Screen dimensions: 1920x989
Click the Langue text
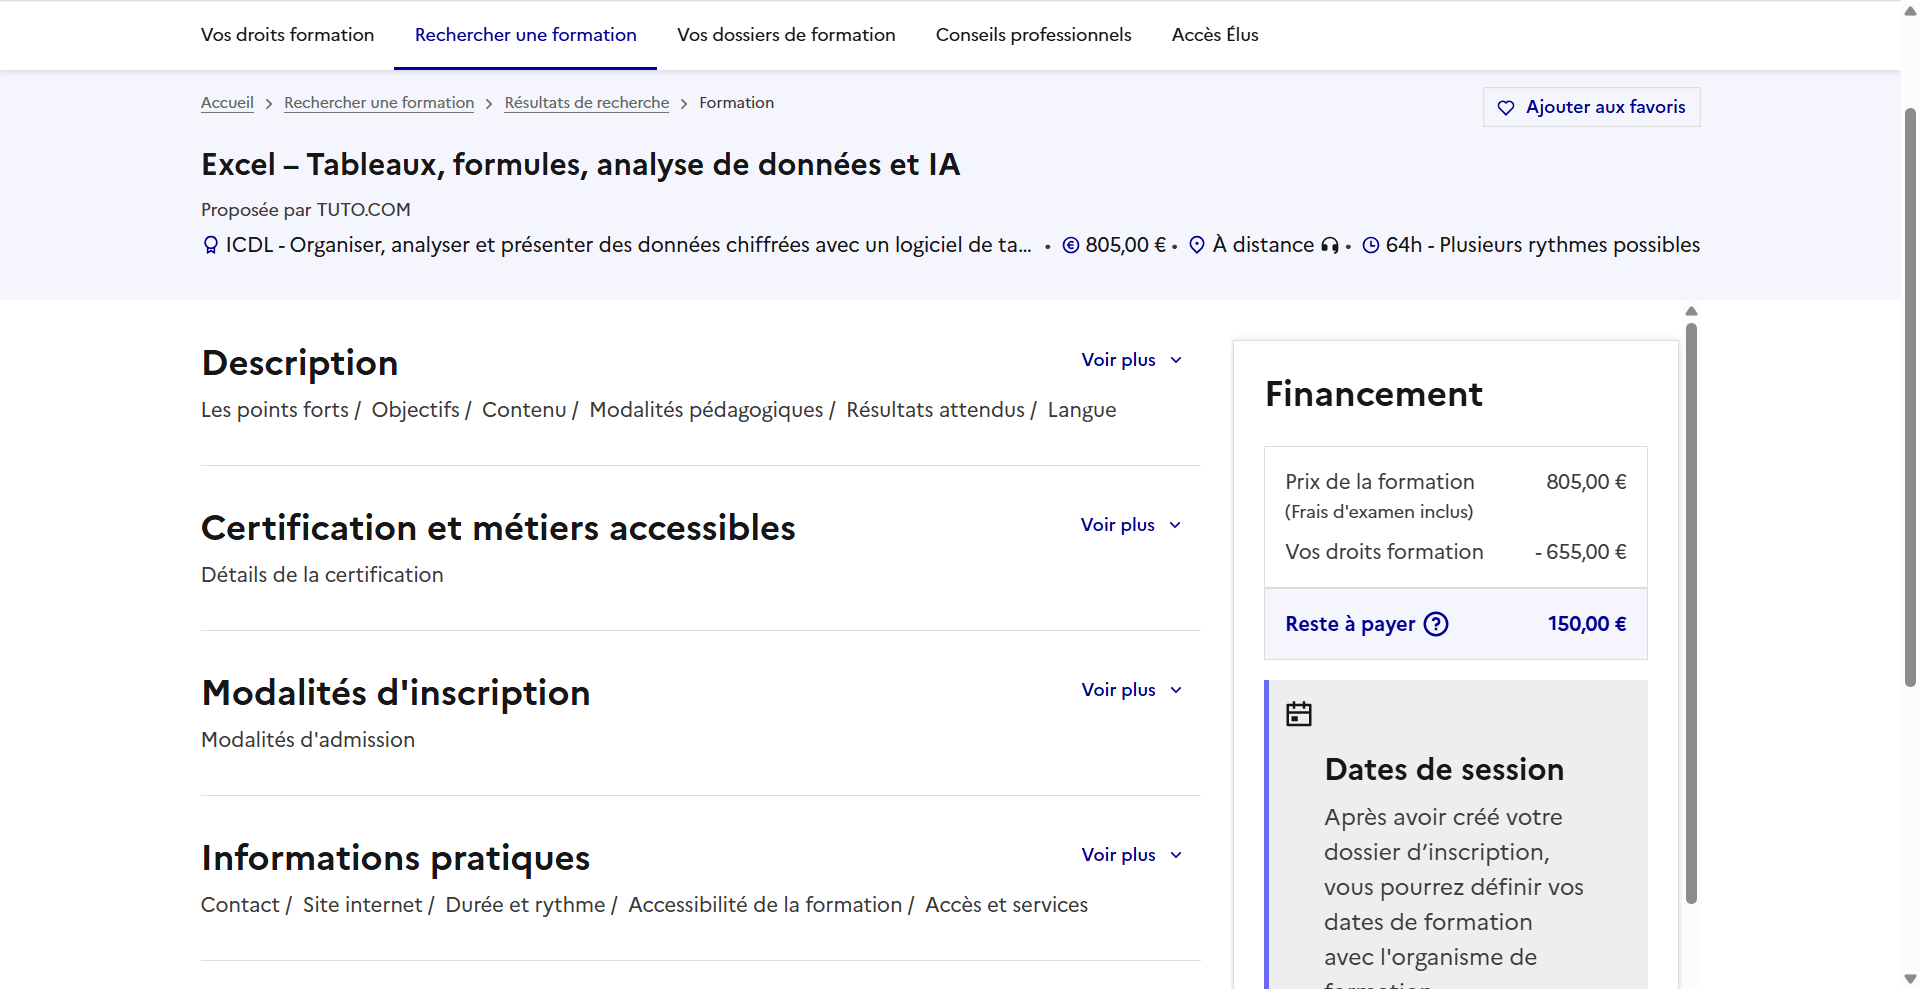click(1082, 410)
